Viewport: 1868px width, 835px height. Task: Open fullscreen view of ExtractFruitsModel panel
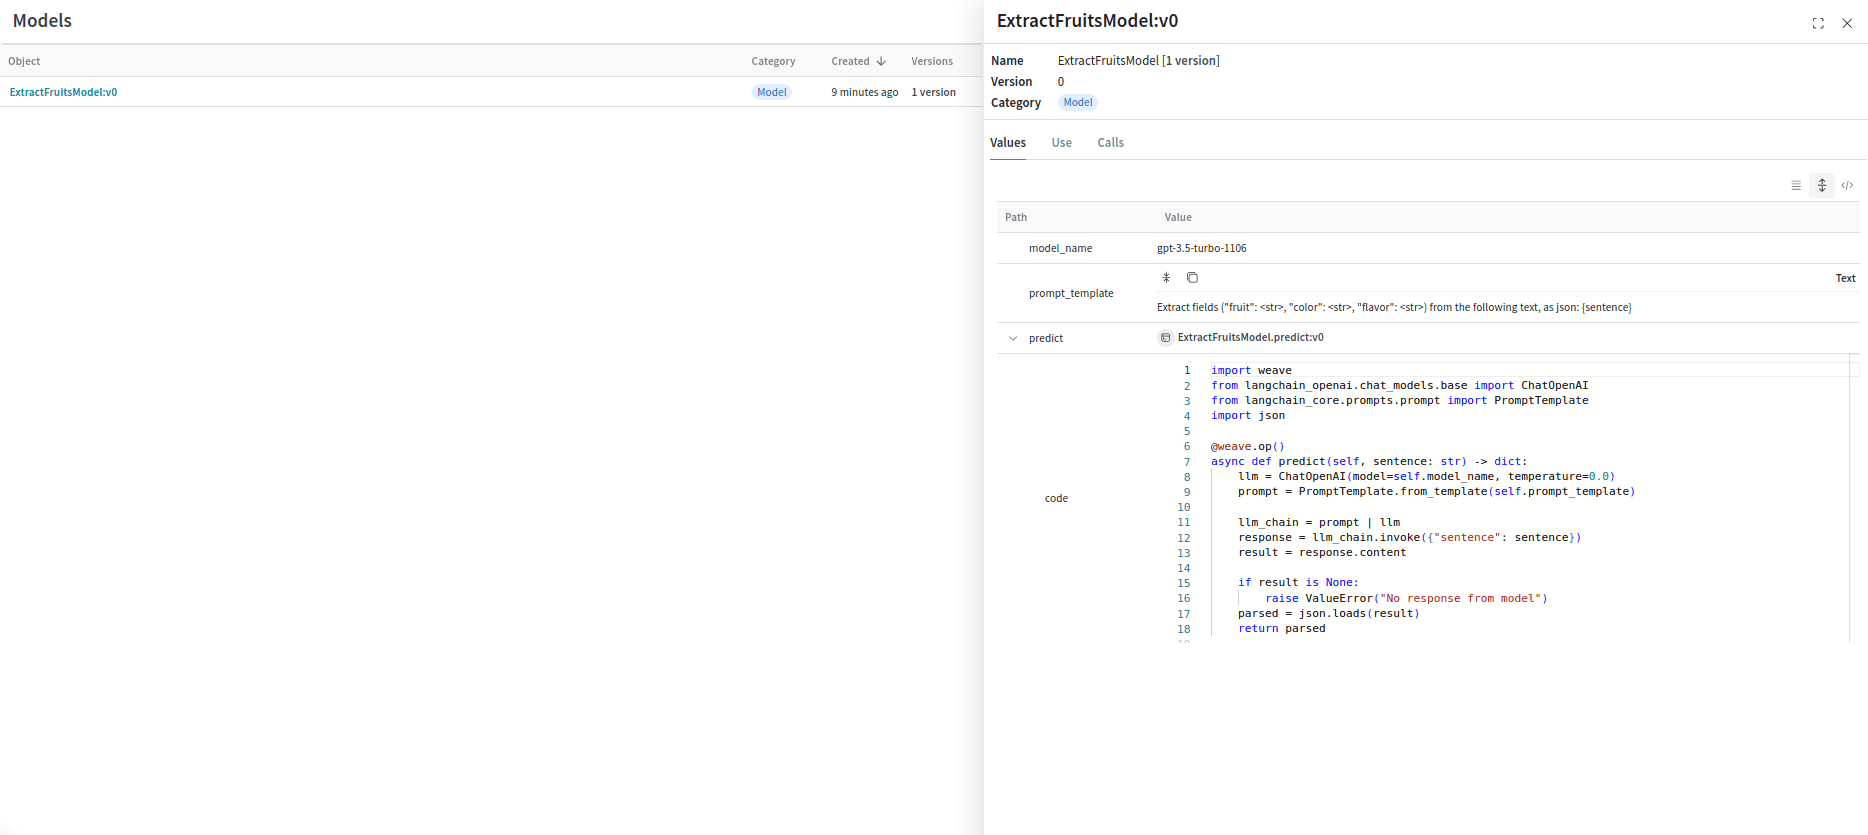coord(1818,23)
